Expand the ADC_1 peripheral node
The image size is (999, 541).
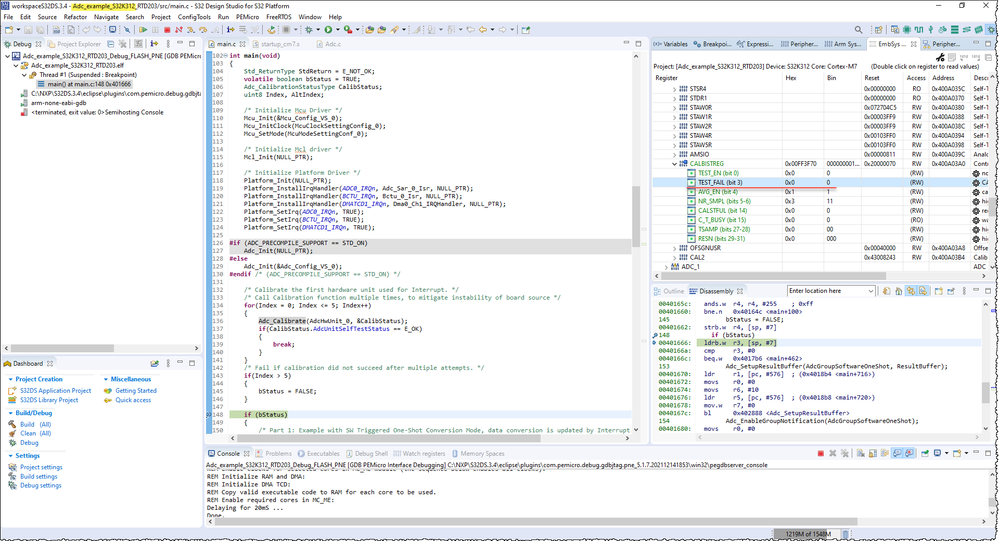tap(666, 267)
